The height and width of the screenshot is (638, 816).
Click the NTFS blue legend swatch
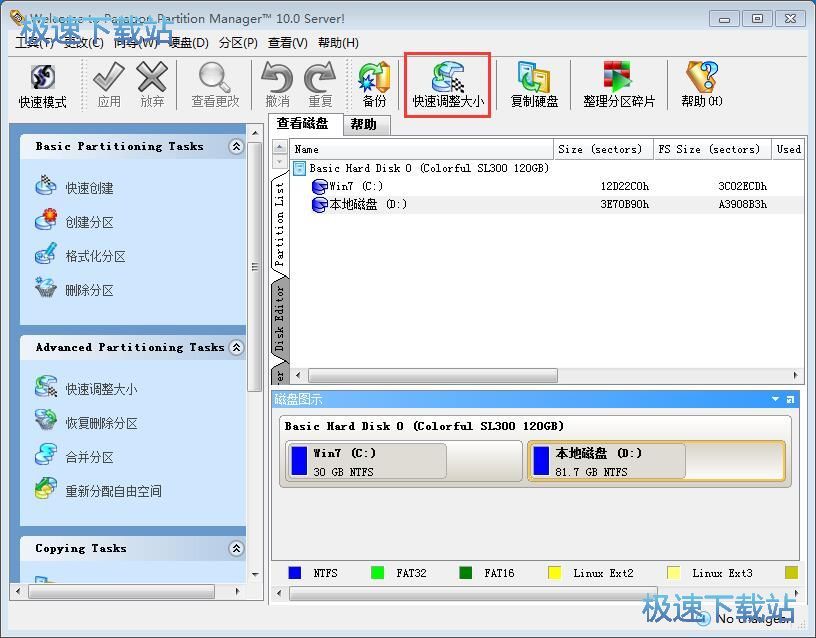click(295, 573)
